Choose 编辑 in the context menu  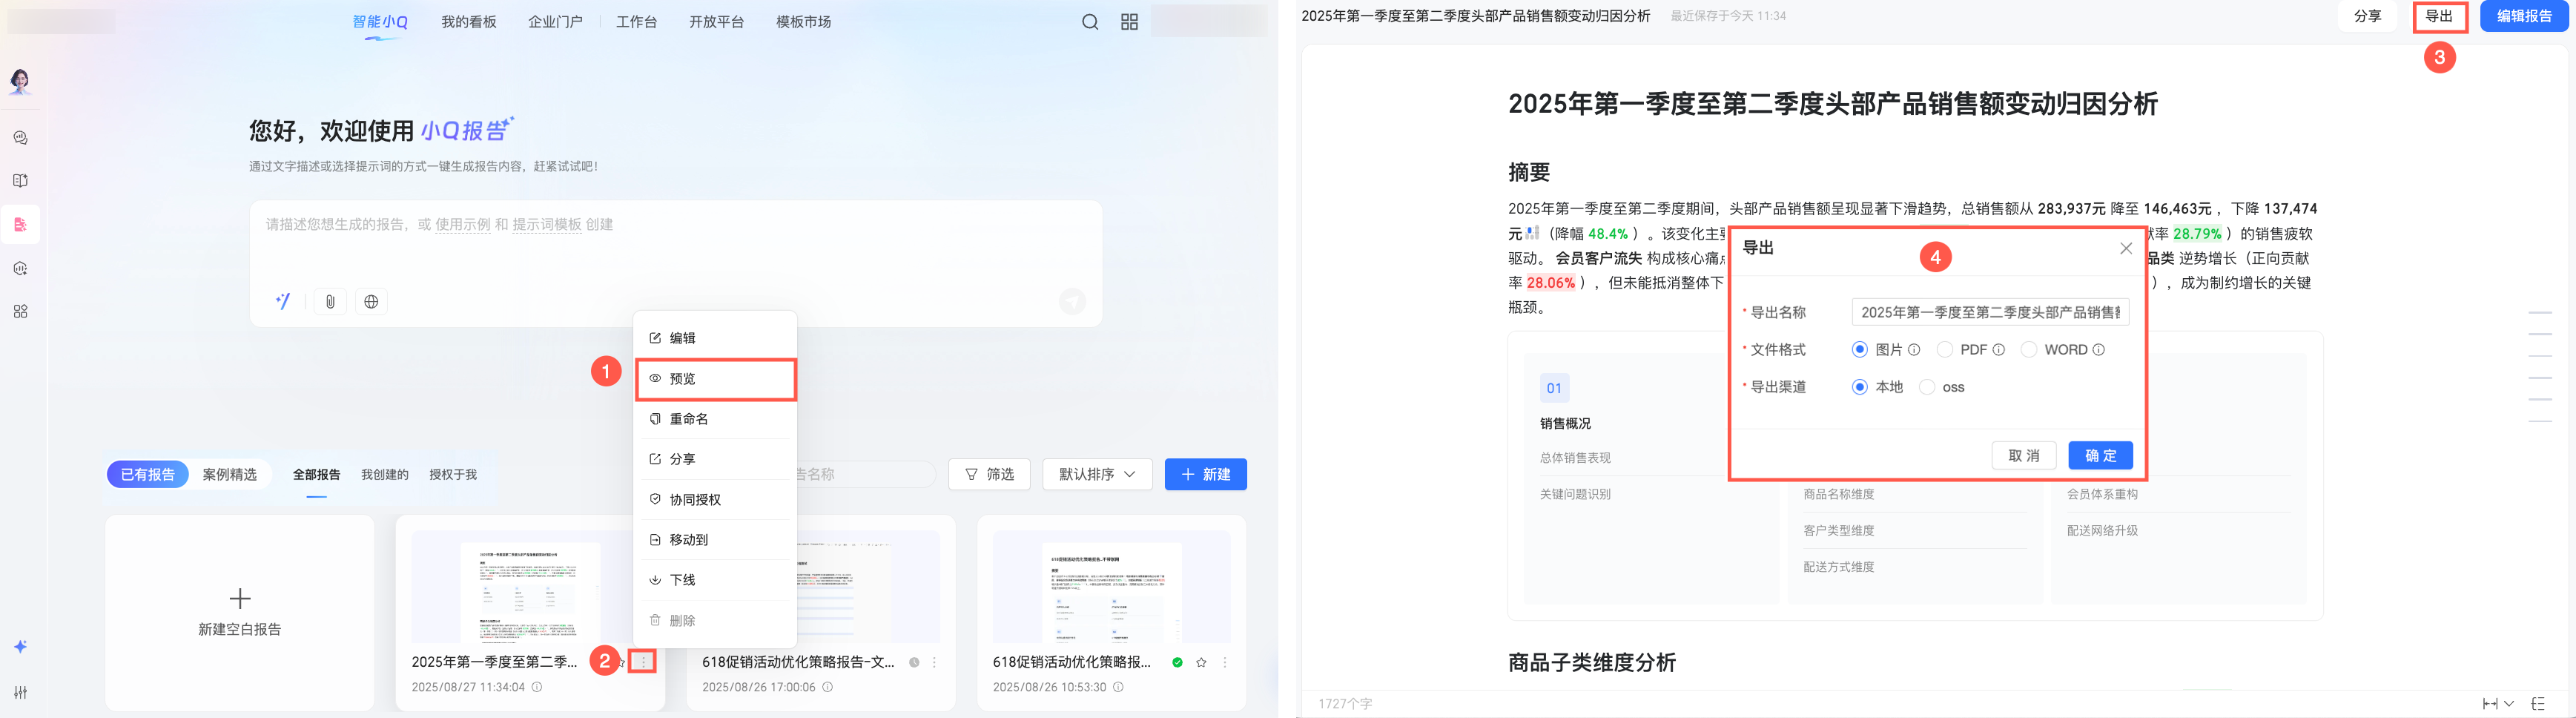tap(716, 338)
